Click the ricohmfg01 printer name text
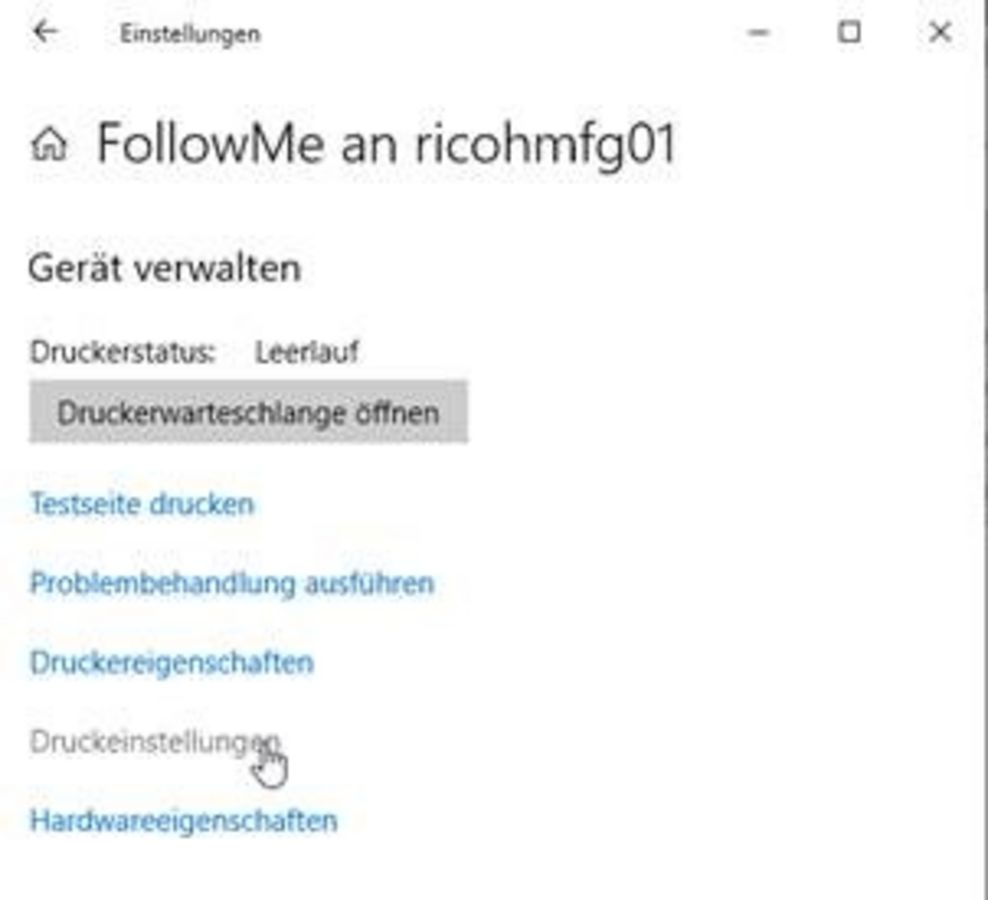Viewport: 988px width, 900px height. [546, 145]
